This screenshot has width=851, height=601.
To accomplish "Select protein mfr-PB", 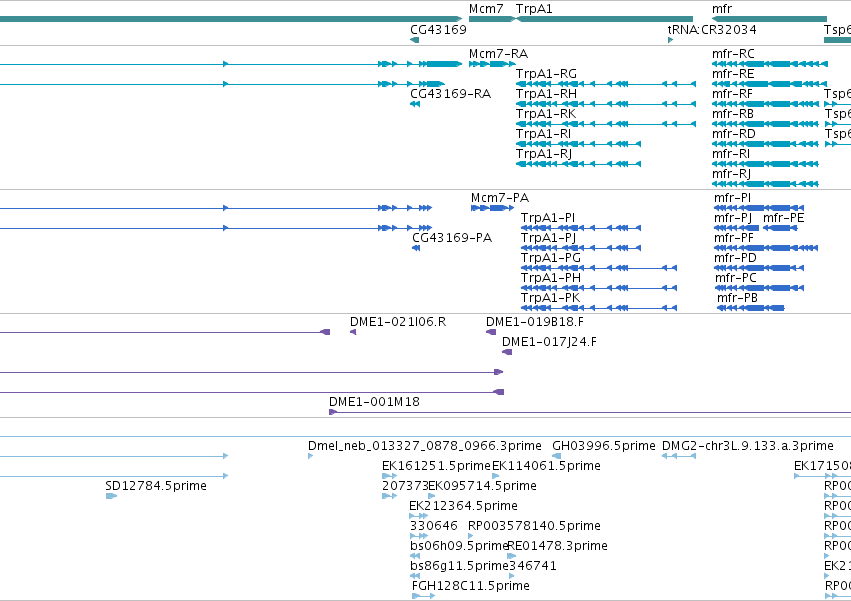I will click(737, 299).
